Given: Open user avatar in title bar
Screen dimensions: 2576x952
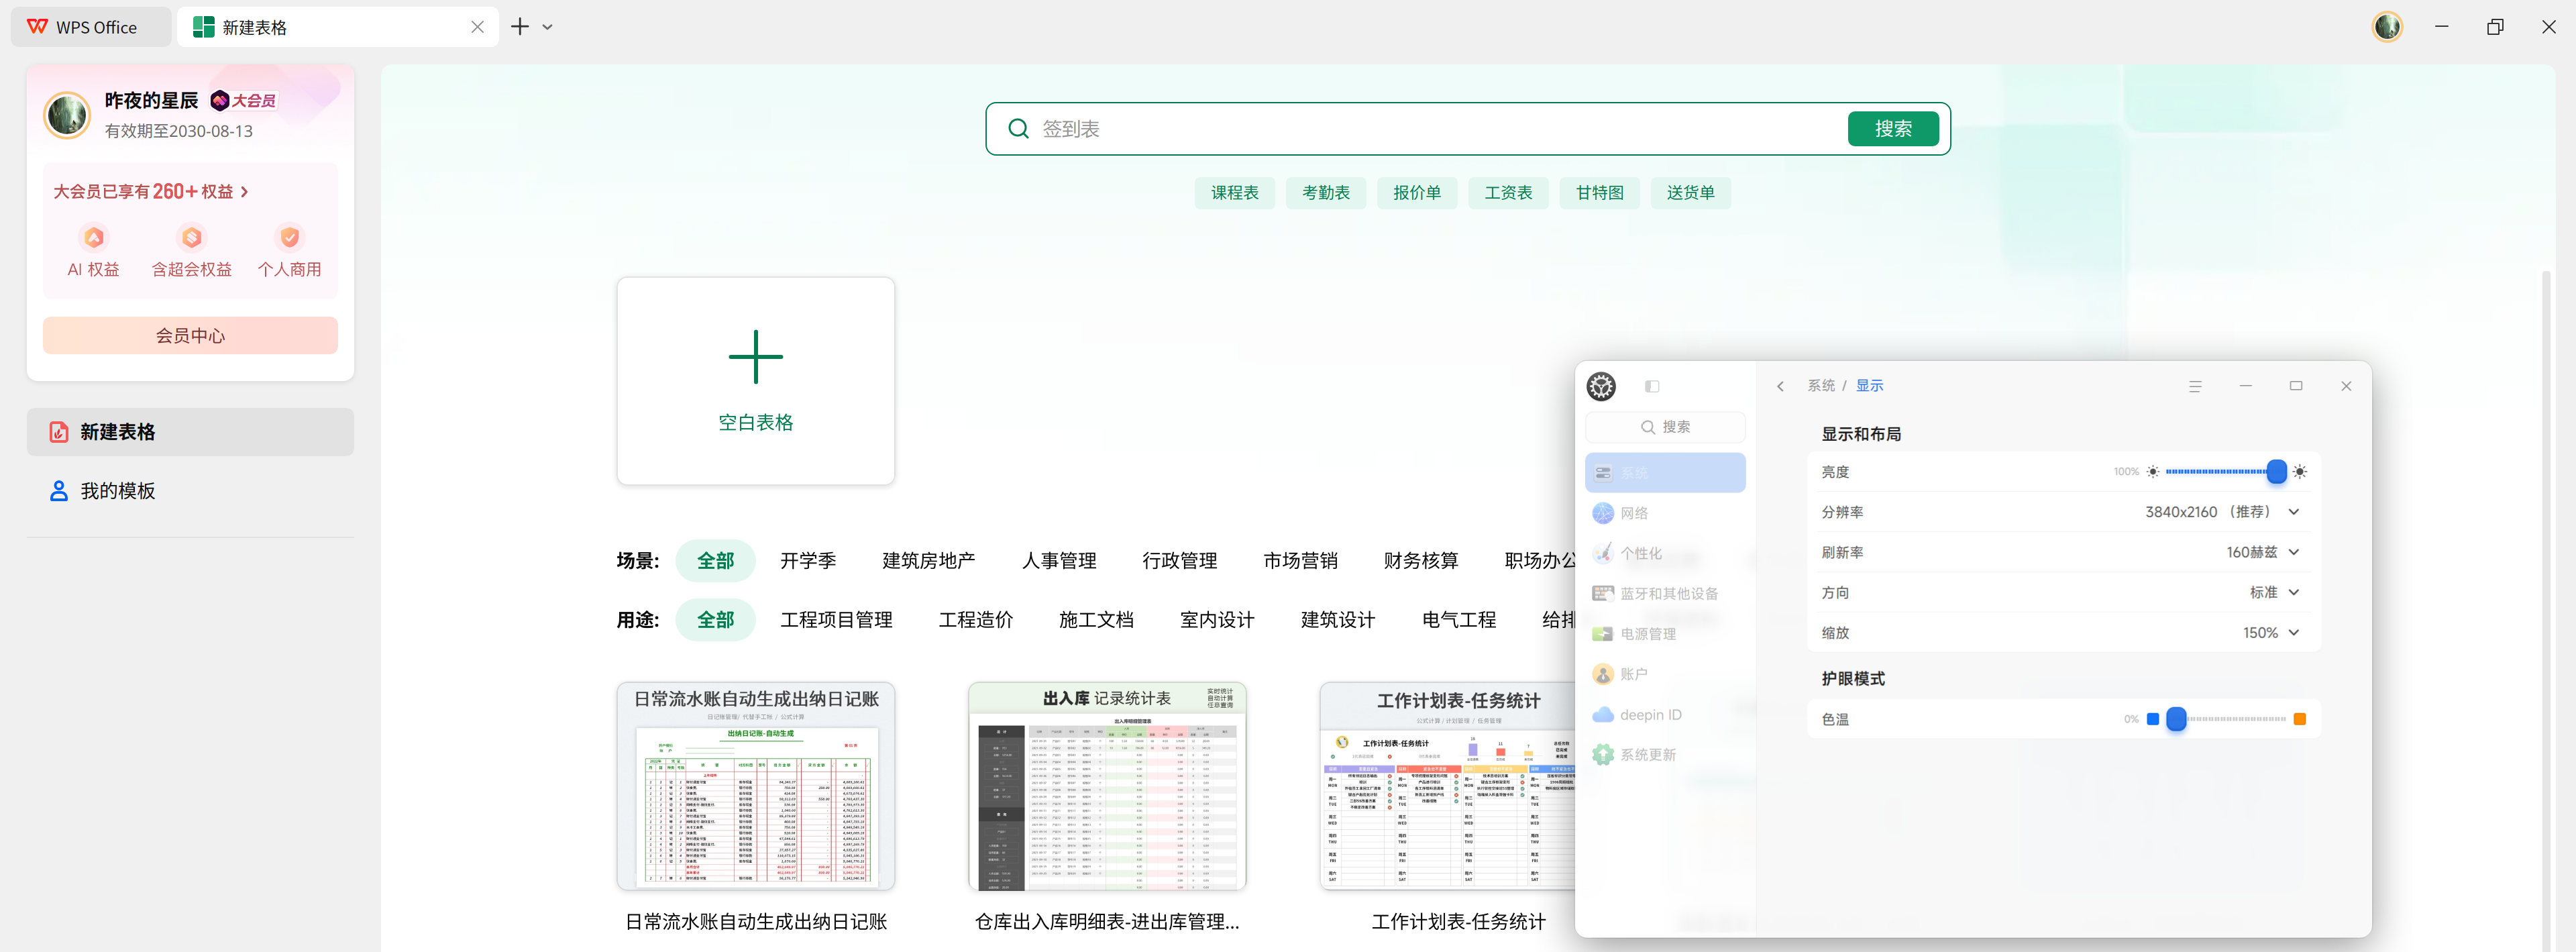Looking at the screenshot, I should click(x=2387, y=27).
